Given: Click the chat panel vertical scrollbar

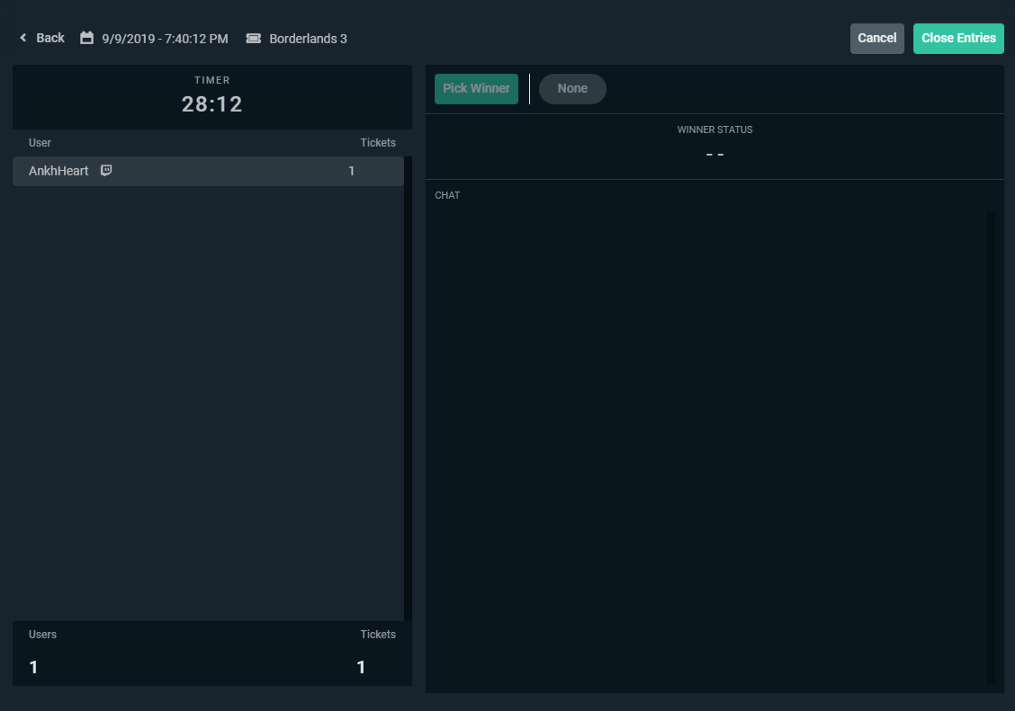Looking at the screenshot, I should [991, 446].
